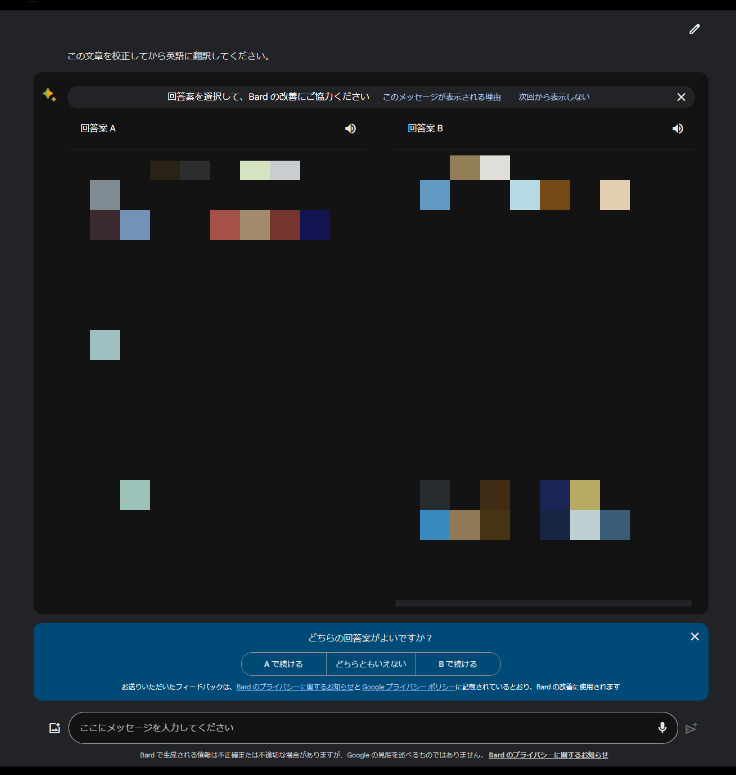736x775 pixels.
Task: Dismiss the Bard improvement banner with X
Action: point(681,97)
